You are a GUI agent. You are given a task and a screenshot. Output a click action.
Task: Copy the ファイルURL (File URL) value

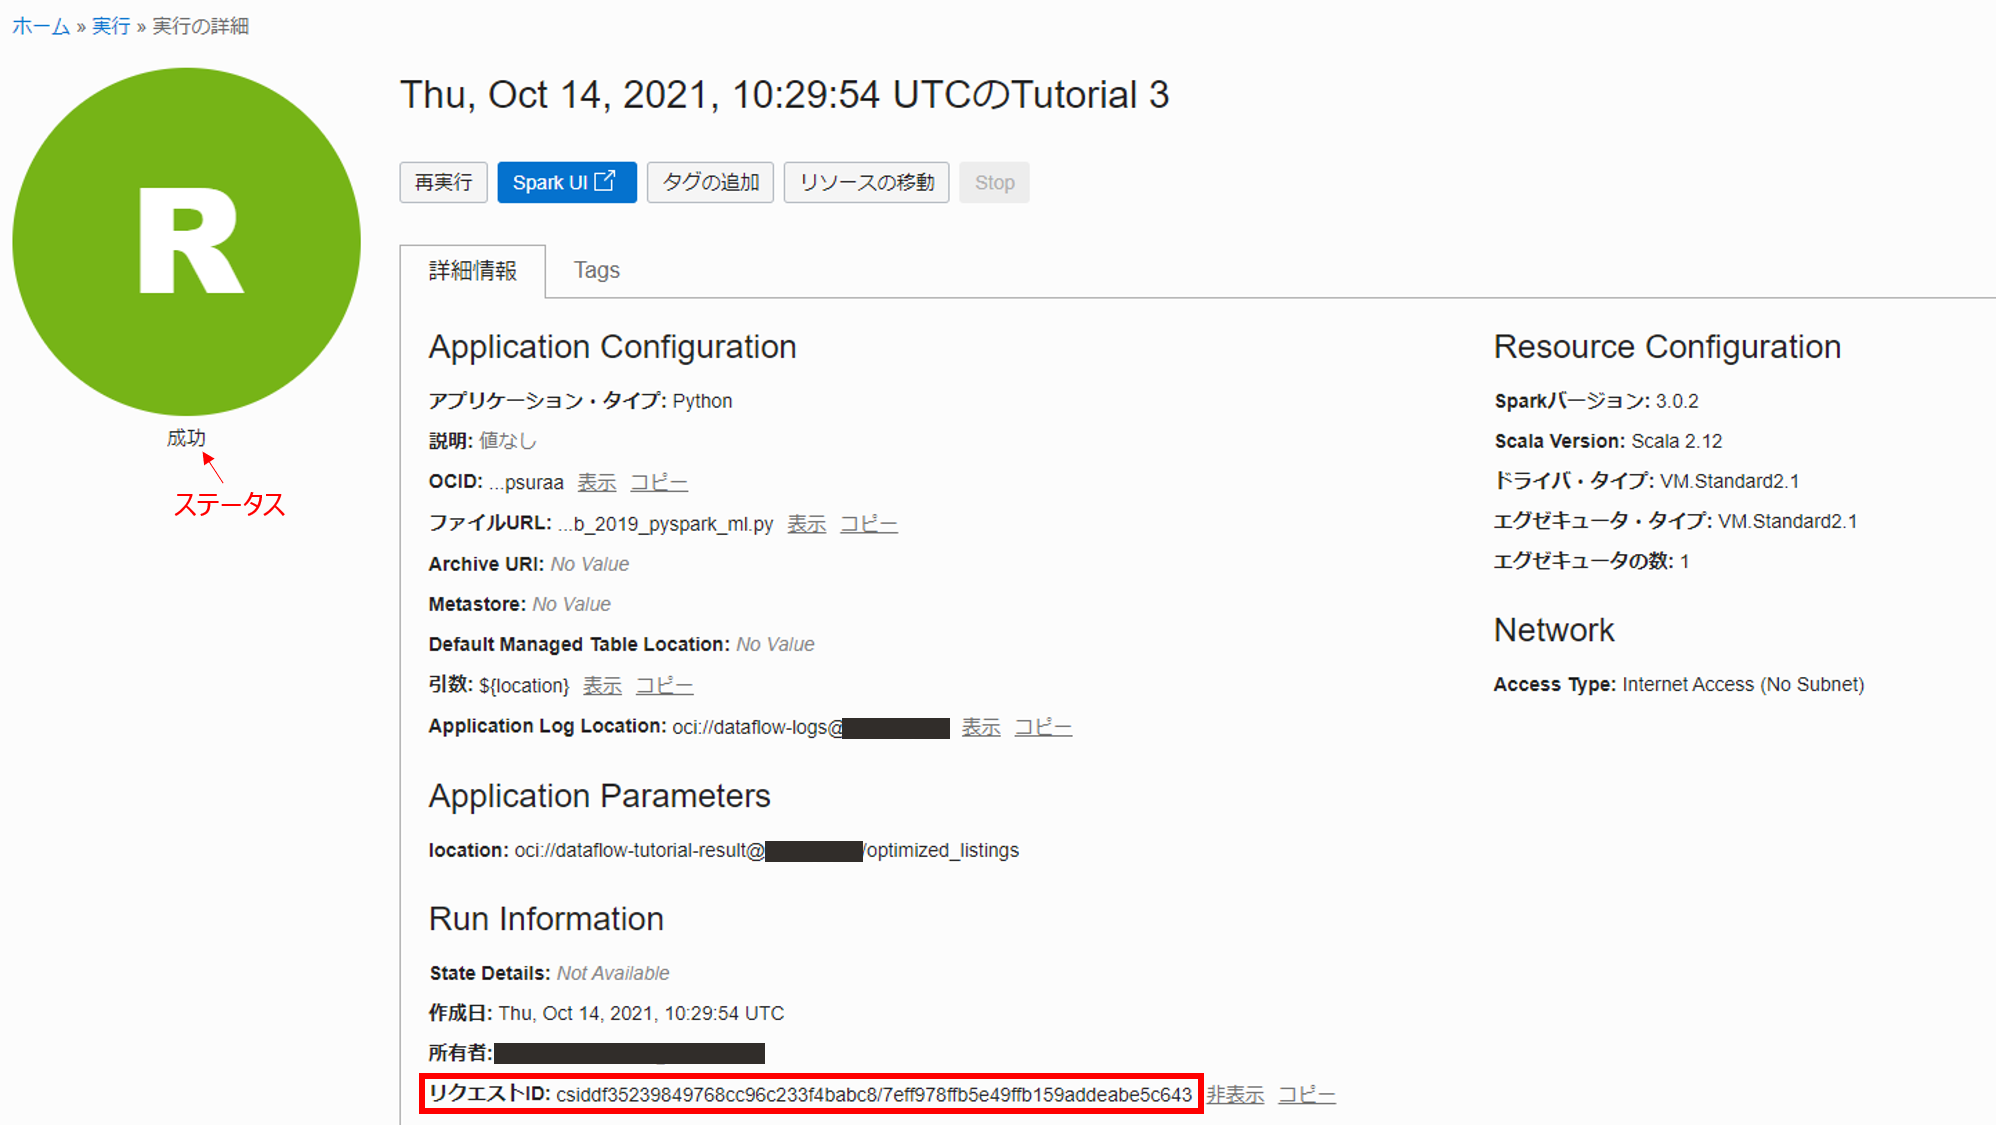[868, 524]
